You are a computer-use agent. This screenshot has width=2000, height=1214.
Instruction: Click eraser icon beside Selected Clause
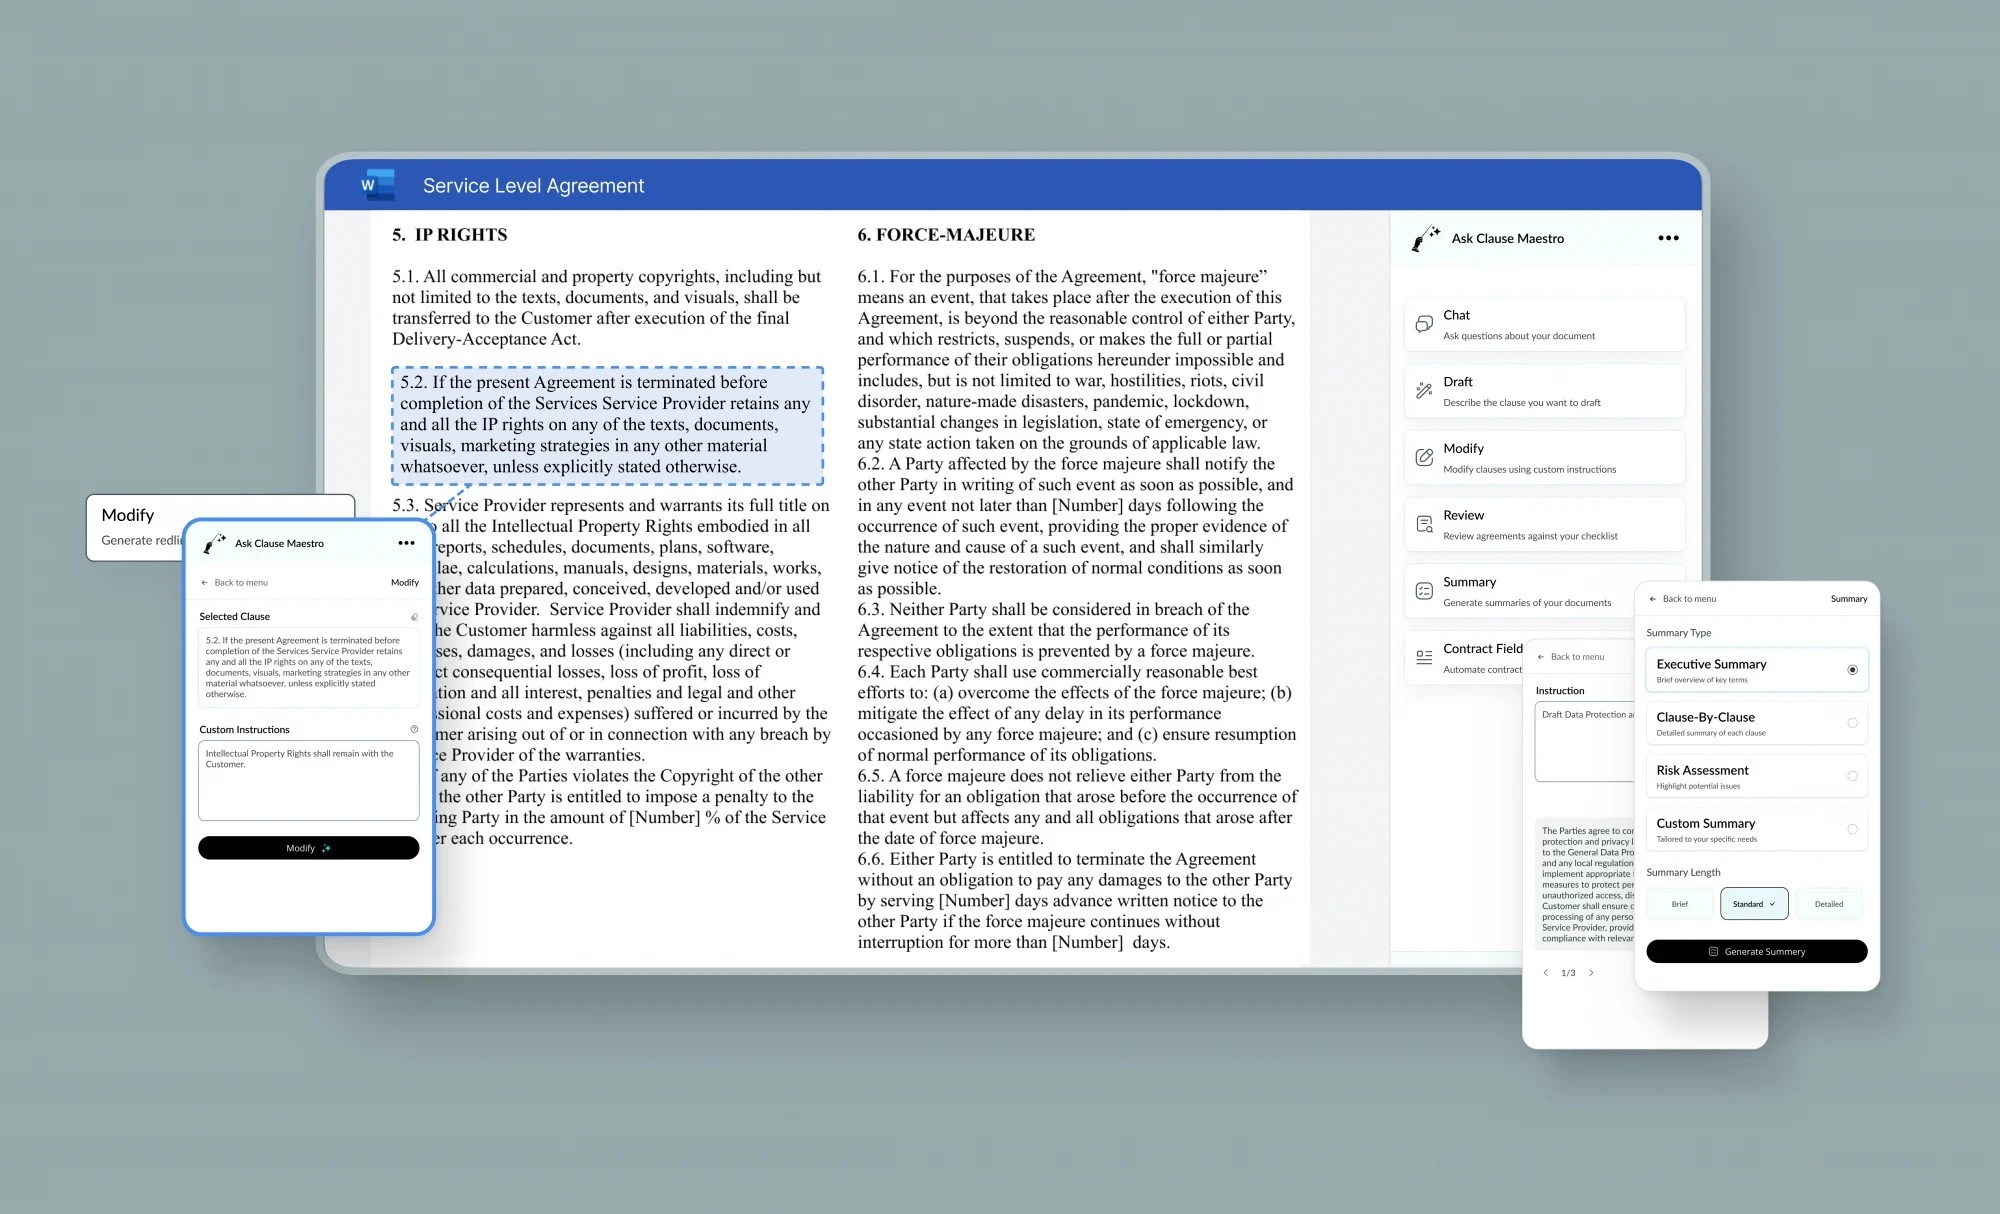pos(414,617)
